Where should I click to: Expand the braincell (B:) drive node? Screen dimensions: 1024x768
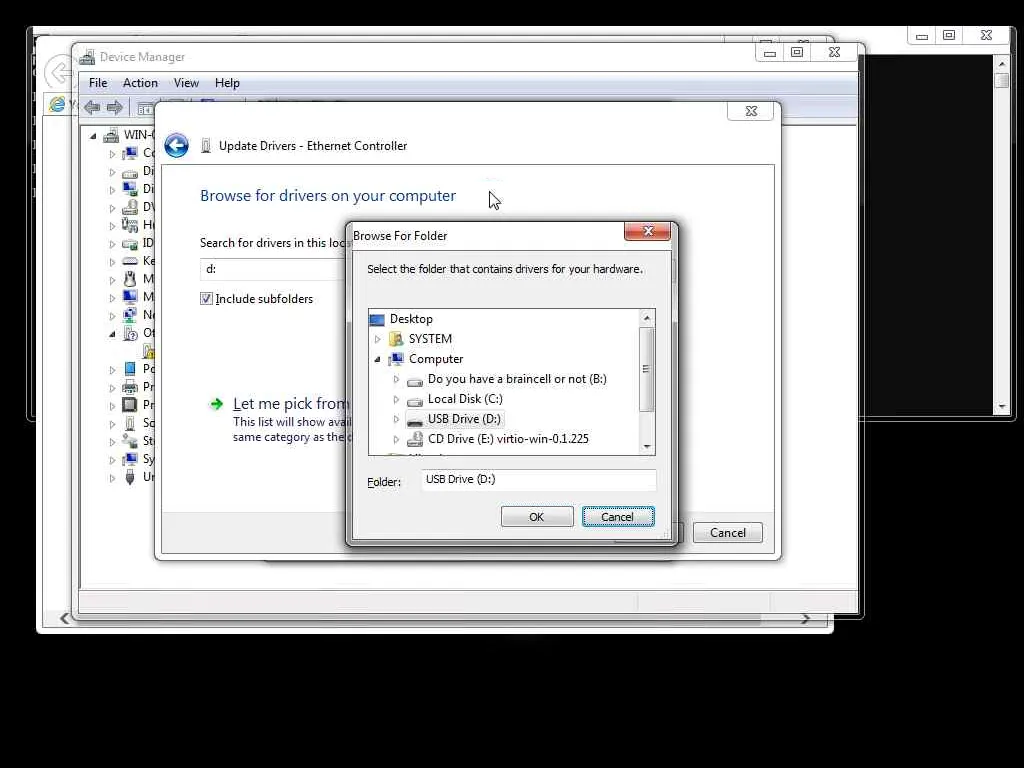tap(396, 379)
